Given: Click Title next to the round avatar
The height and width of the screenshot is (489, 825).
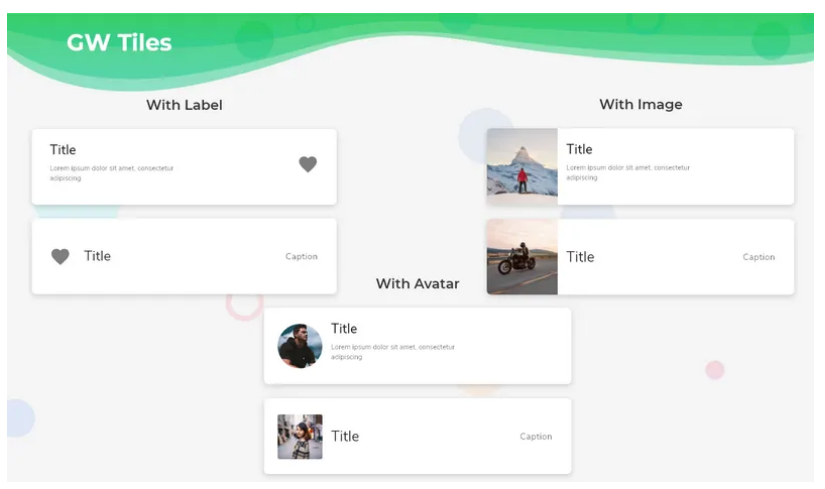Looking at the screenshot, I should coord(344,328).
